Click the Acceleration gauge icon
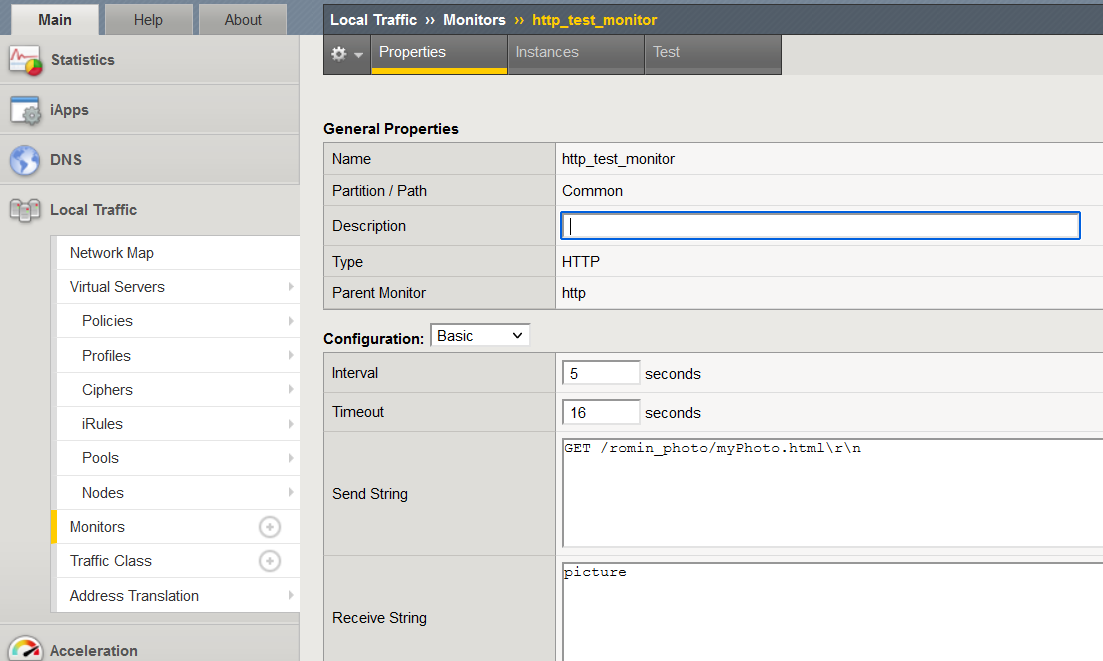 tap(25, 649)
